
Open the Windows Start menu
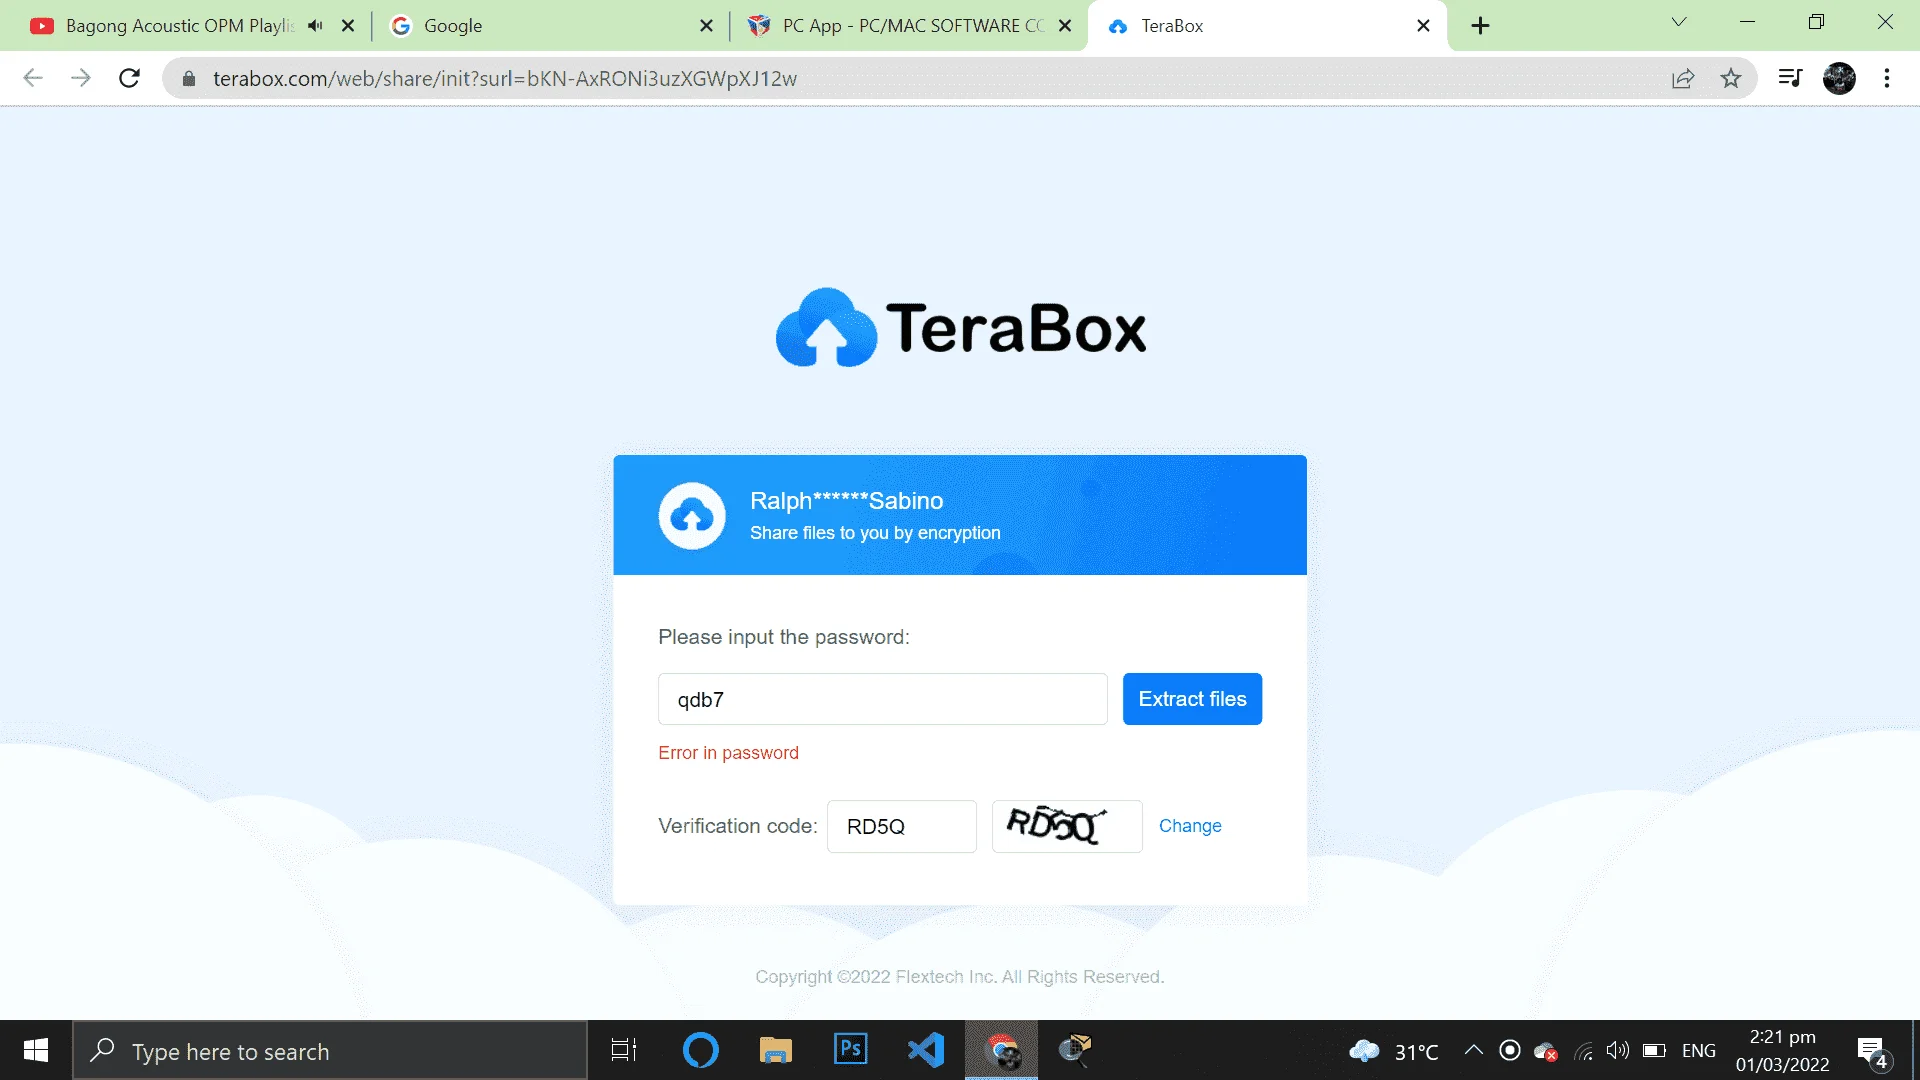36,1051
